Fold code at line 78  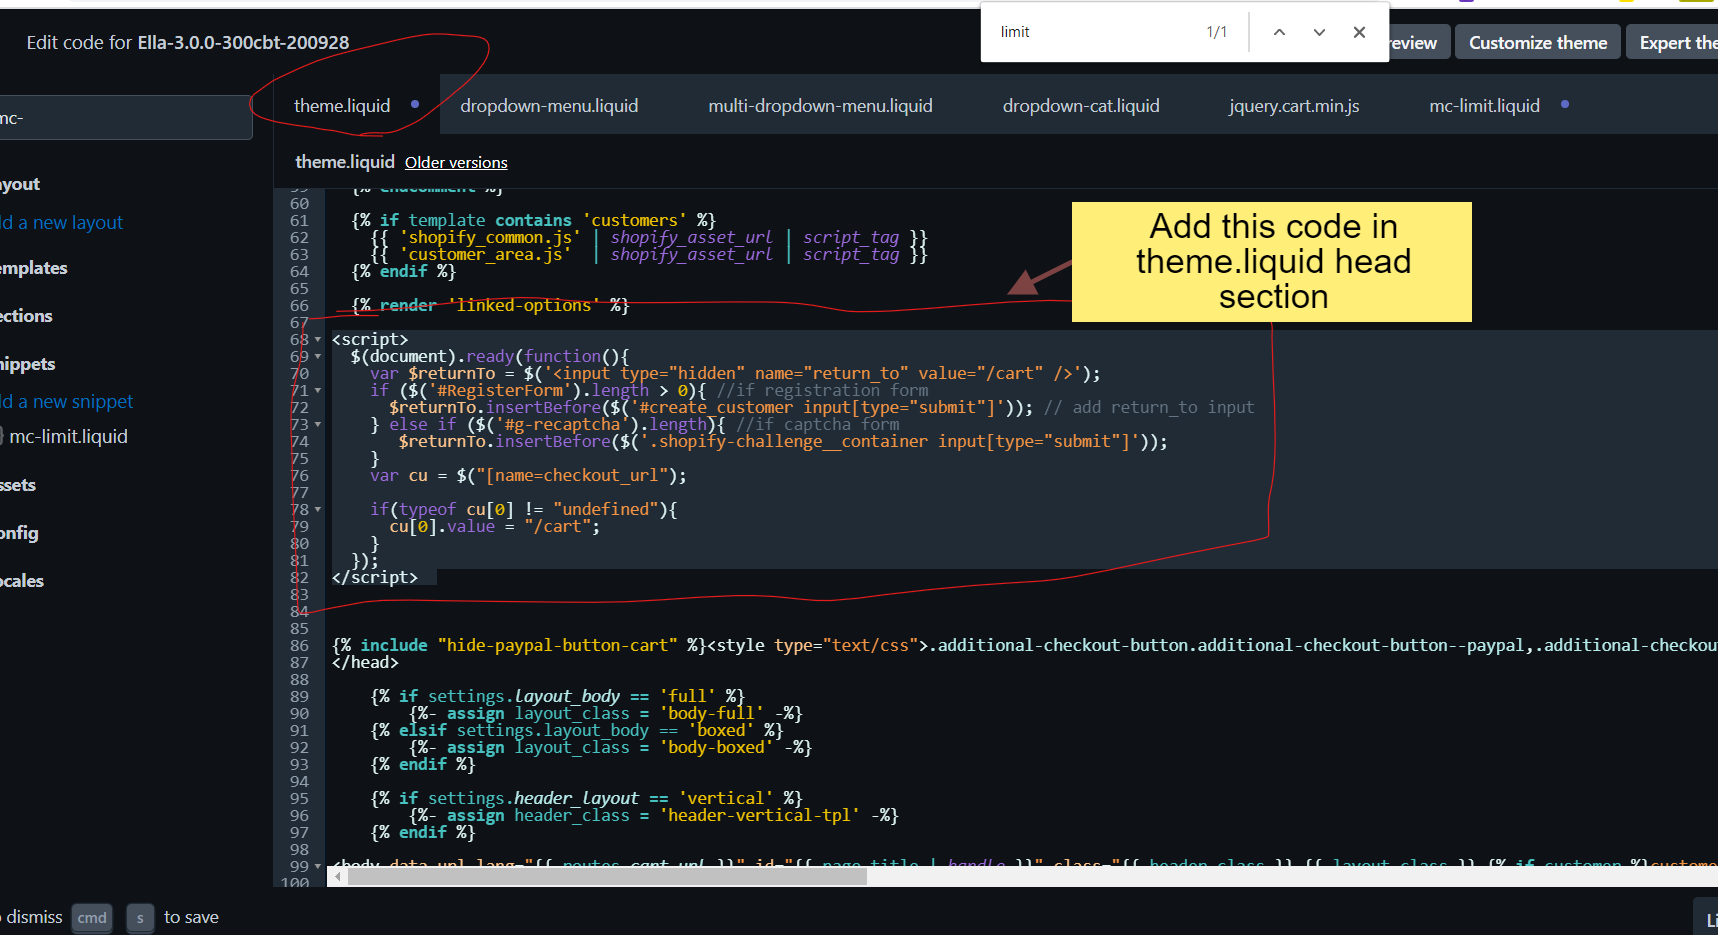click(318, 510)
